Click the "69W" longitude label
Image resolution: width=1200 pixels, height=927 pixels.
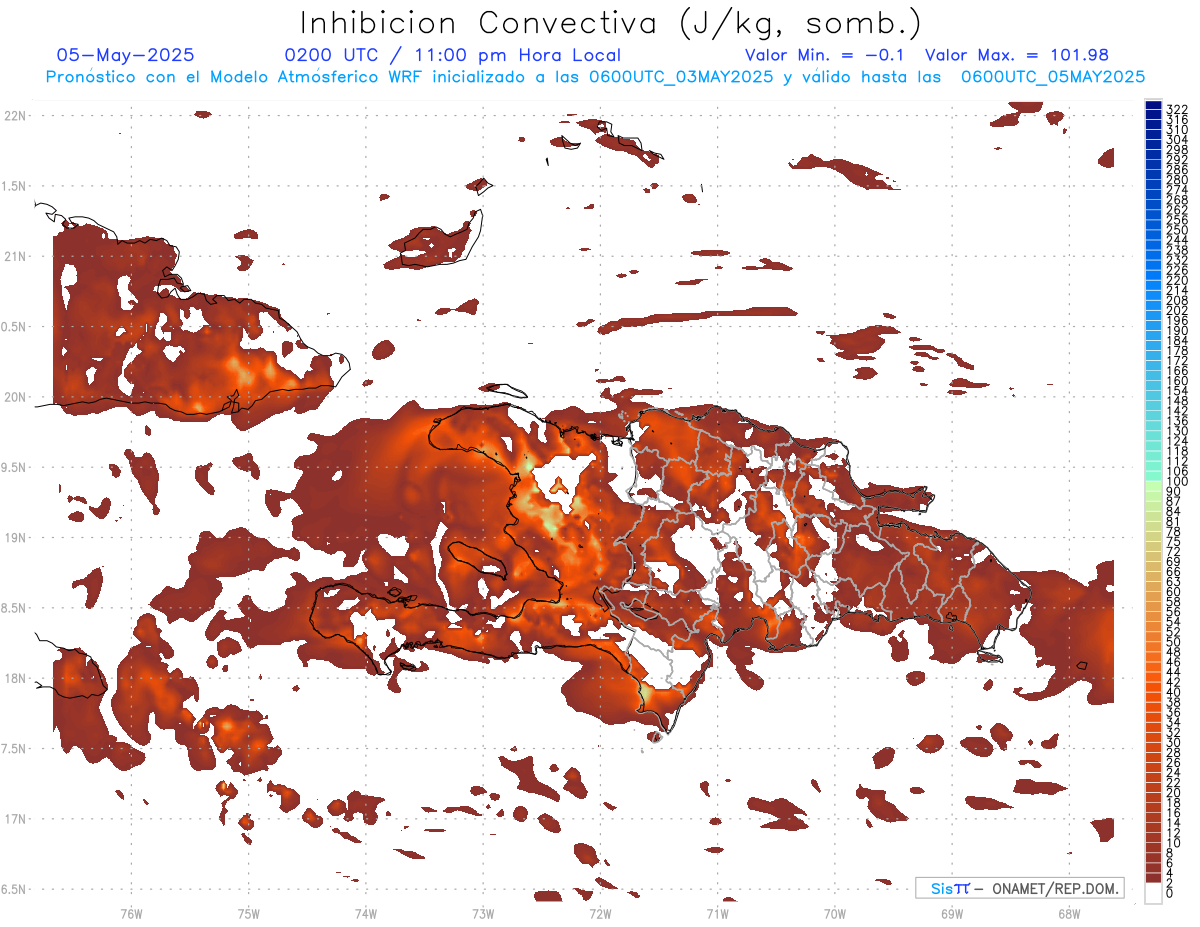pyautogui.click(x=951, y=913)
